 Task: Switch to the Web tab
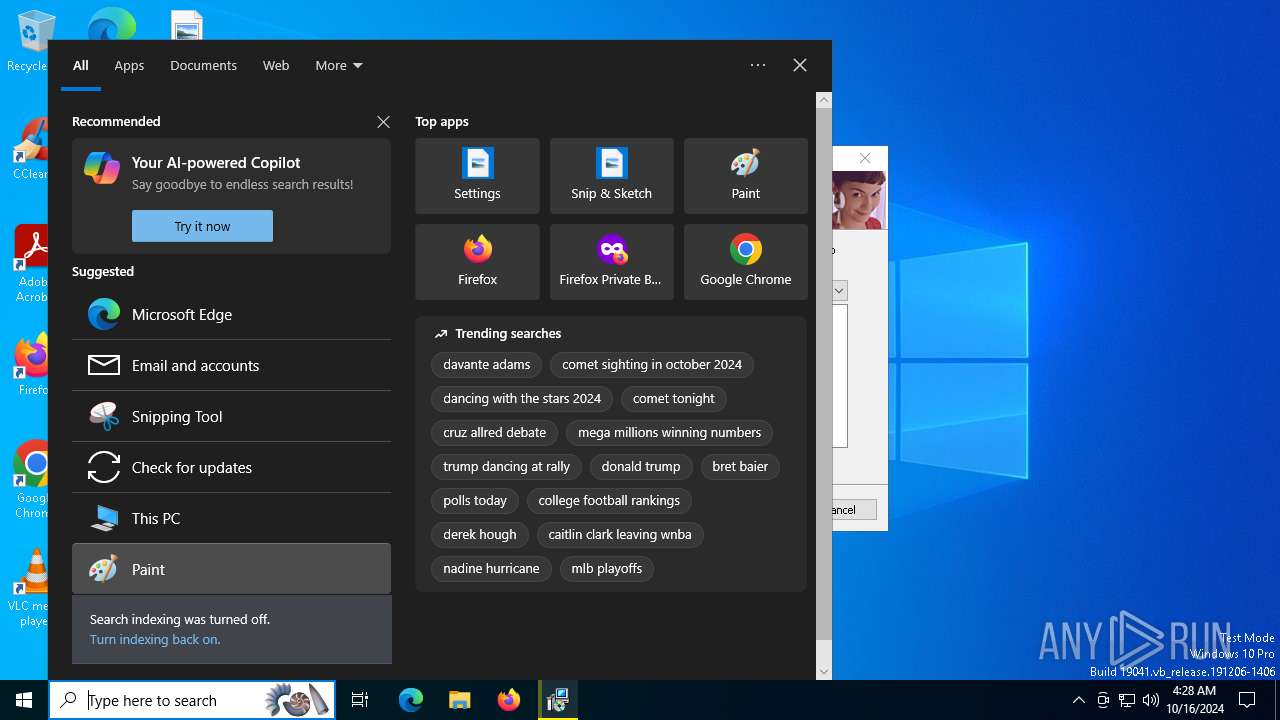[276, 65]
